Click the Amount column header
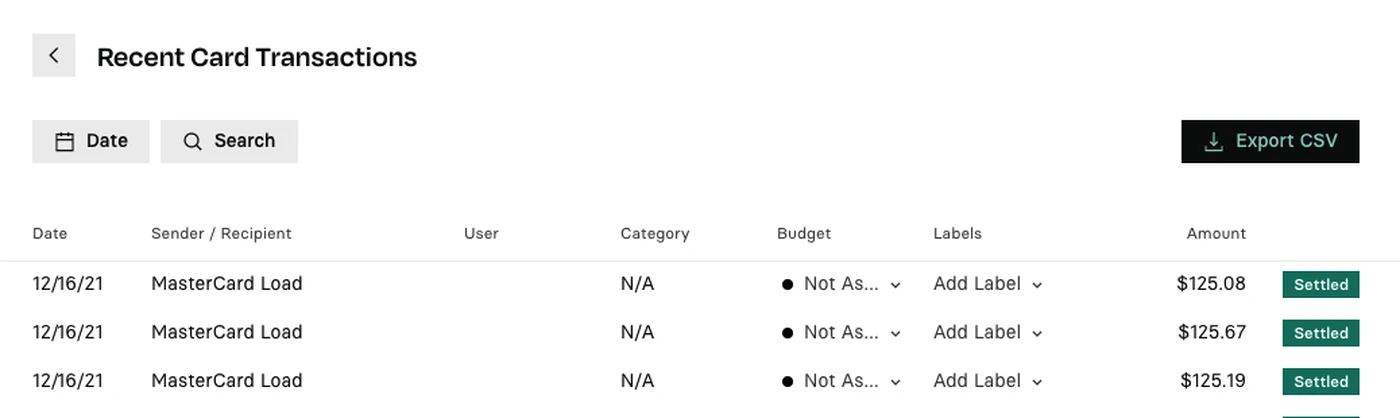The width and height of the screenshot is (1400, 418). [1216, 233]
